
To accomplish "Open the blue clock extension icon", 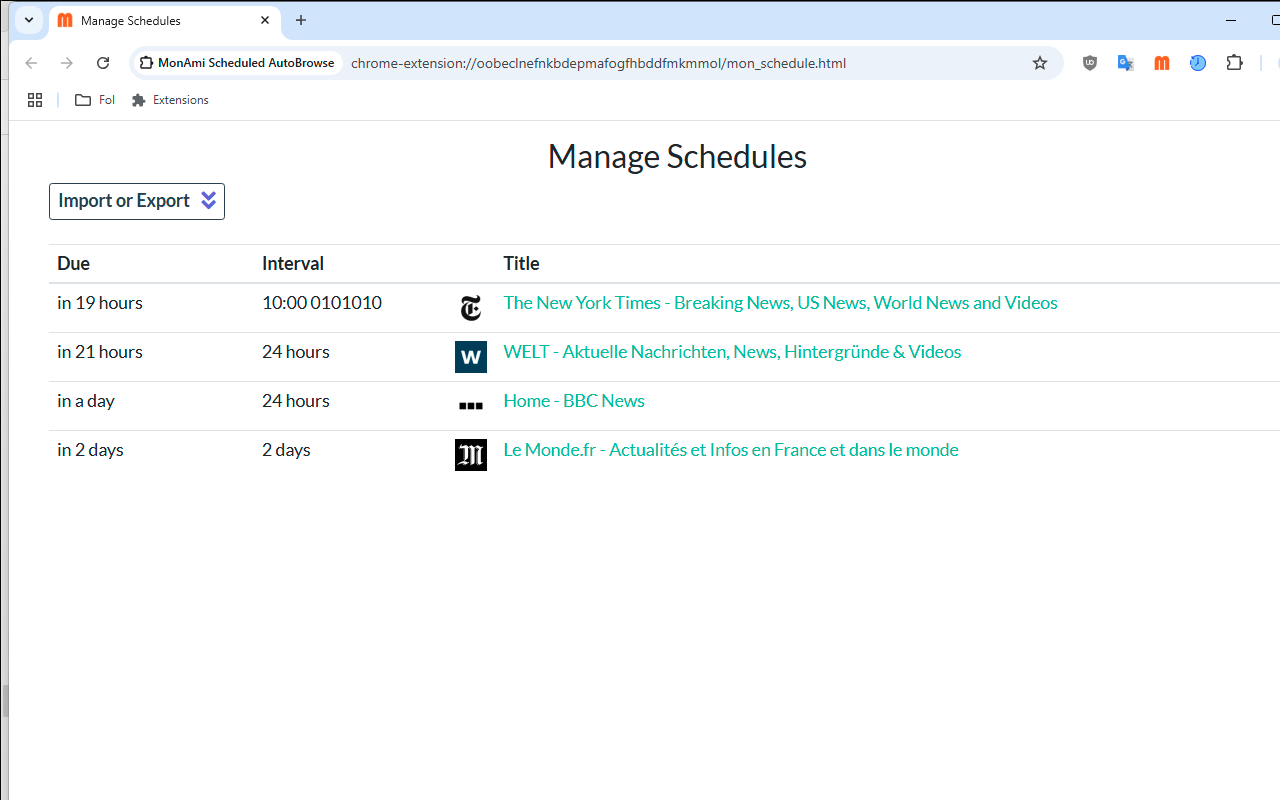I will pos(1198,63).
